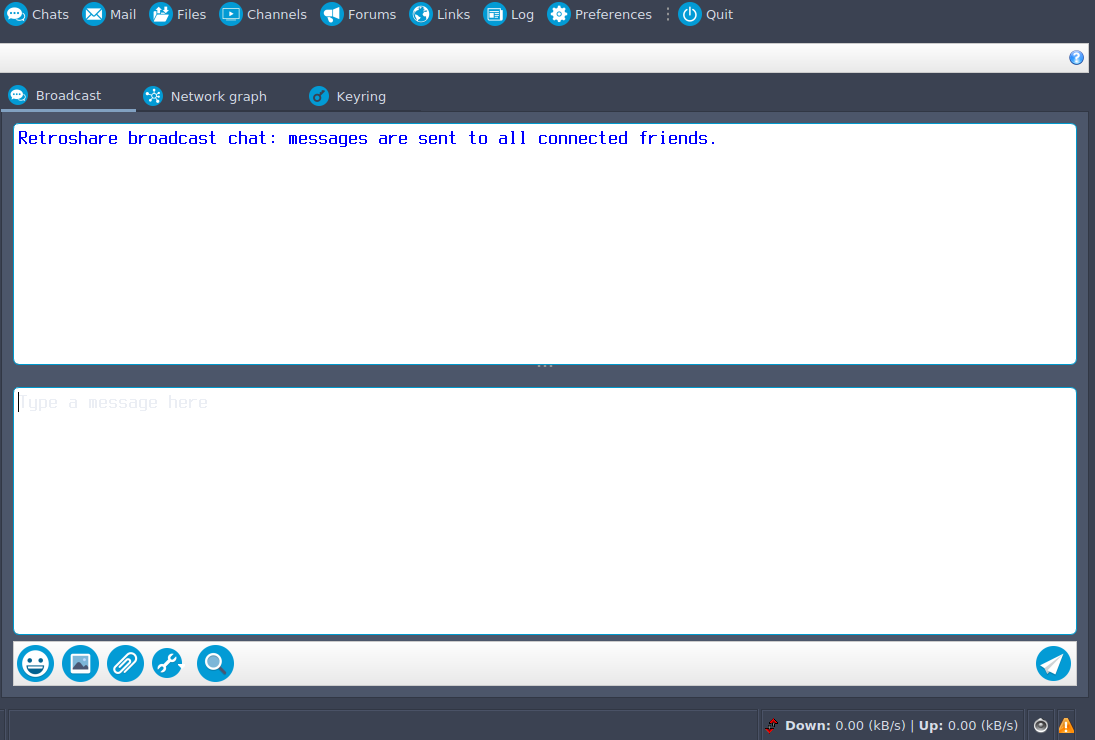This screenshot has width=1095, height=740.
Task: Send the message using the paper plane icon
Action: 1053,663
